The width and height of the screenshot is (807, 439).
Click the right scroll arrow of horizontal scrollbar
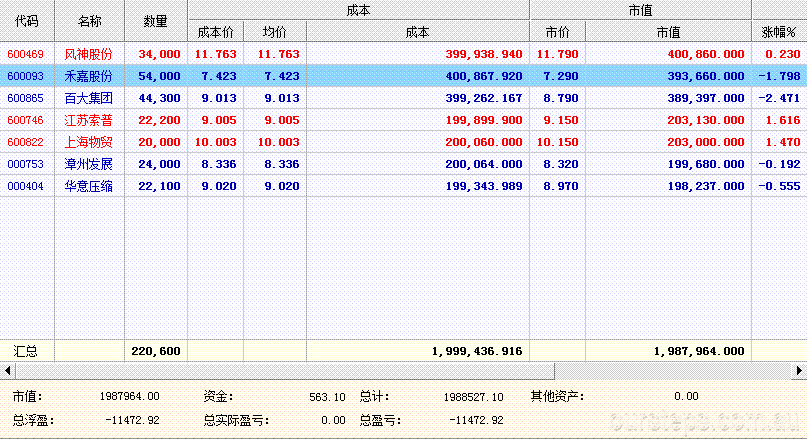(x=799, y=371)
